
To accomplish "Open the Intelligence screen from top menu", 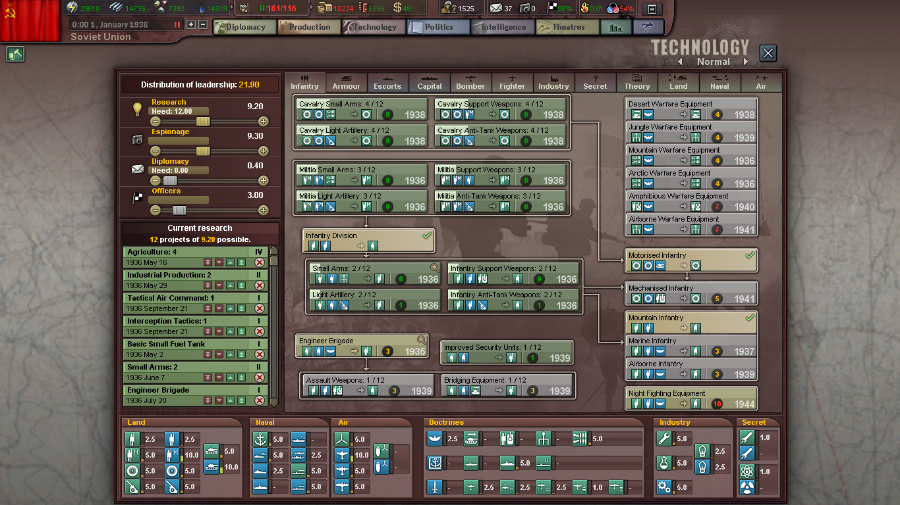I will click(x=503, y=27).
